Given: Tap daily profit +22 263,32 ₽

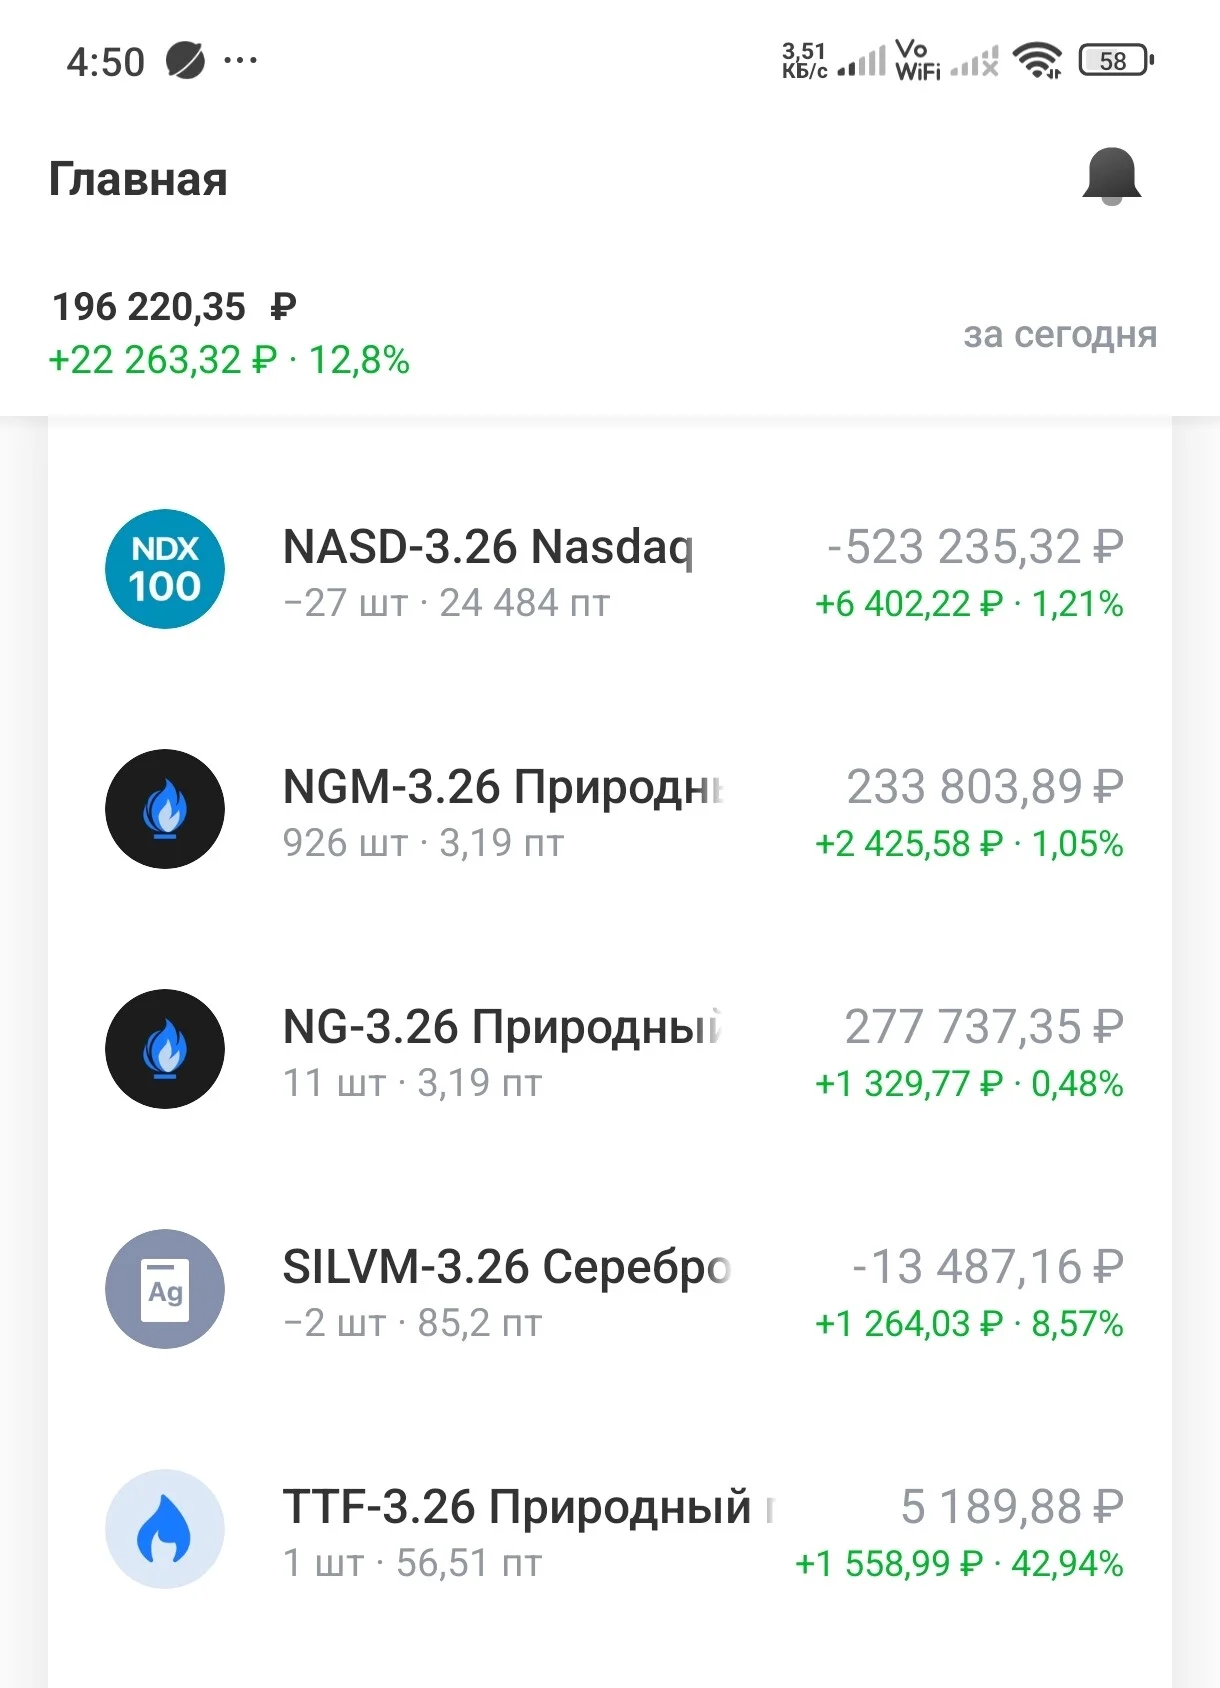Looking at the screenshot, I should [163, 360].
